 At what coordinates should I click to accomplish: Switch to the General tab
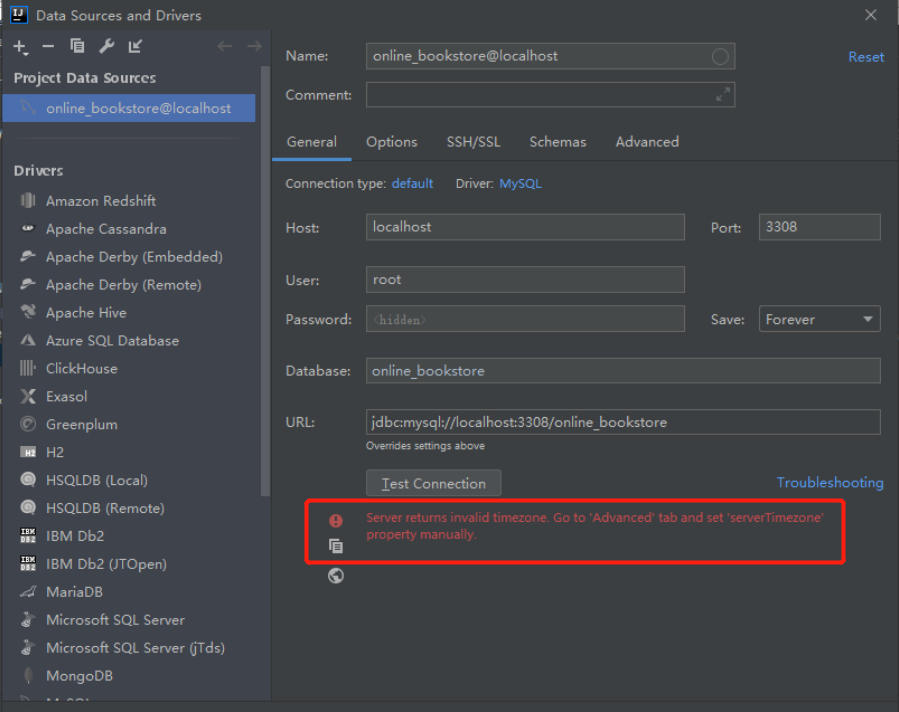[x=311, y=142]
